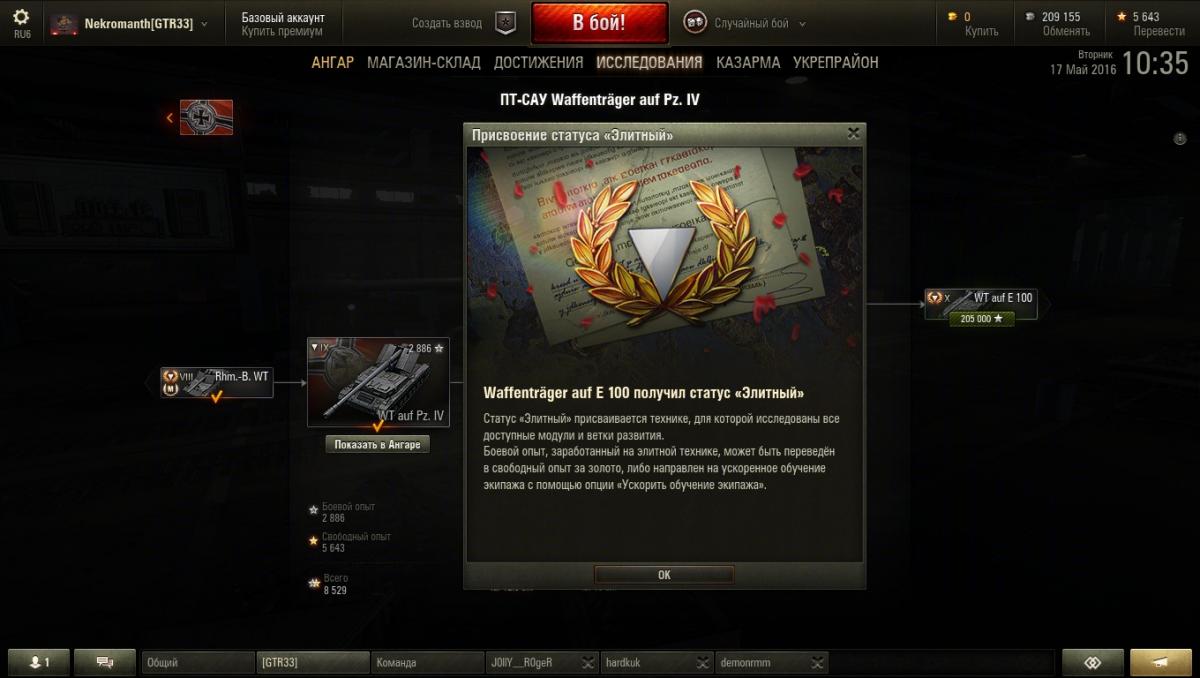Close the hardkuk chat tab
Screen dimensions: 1200x678
click(x=704, y=662)
